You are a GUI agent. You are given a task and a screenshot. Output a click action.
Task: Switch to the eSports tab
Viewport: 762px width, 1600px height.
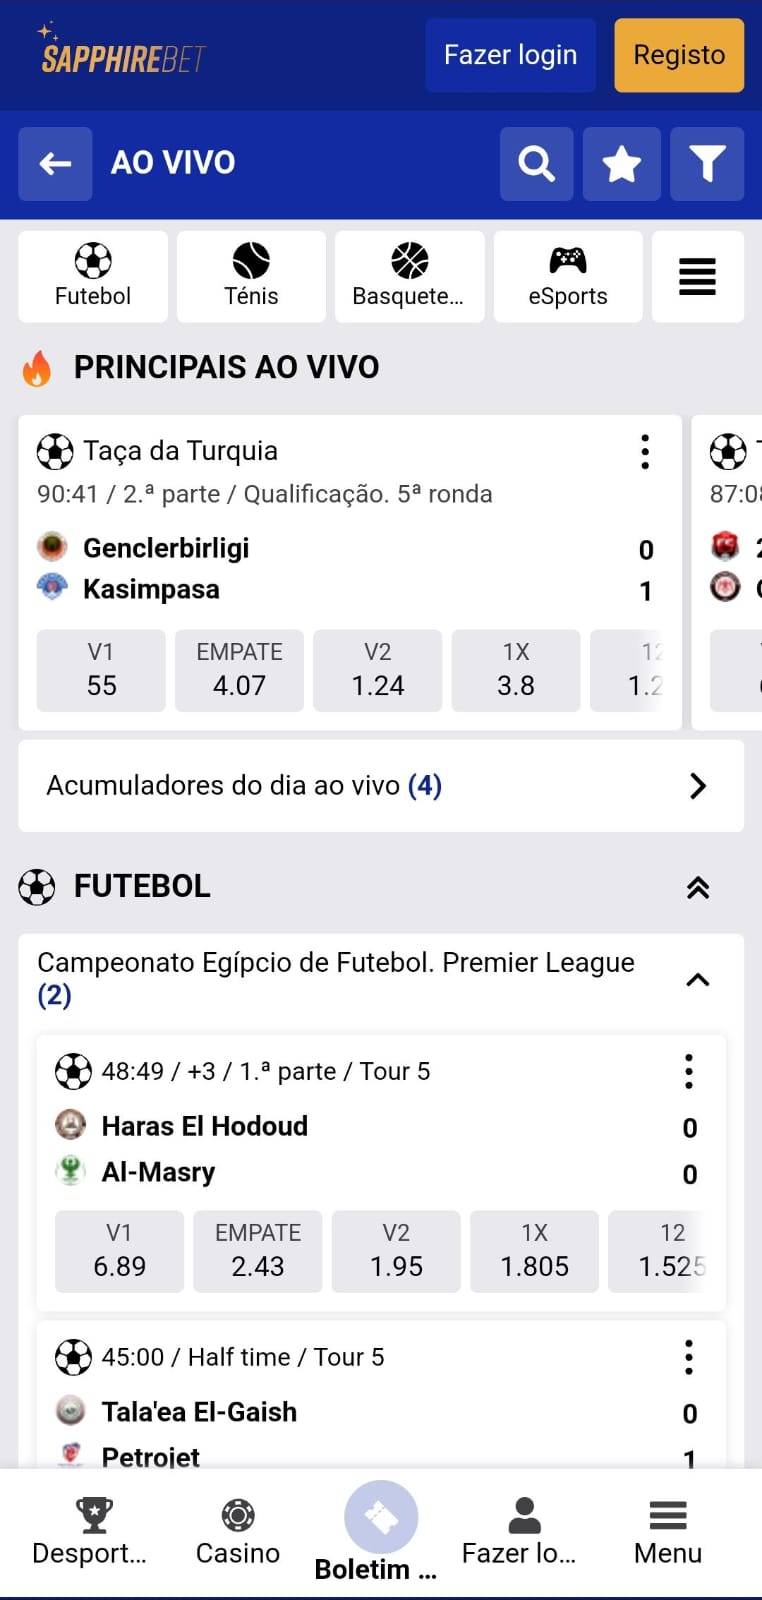pyautogui.click(x=568, y=277)
